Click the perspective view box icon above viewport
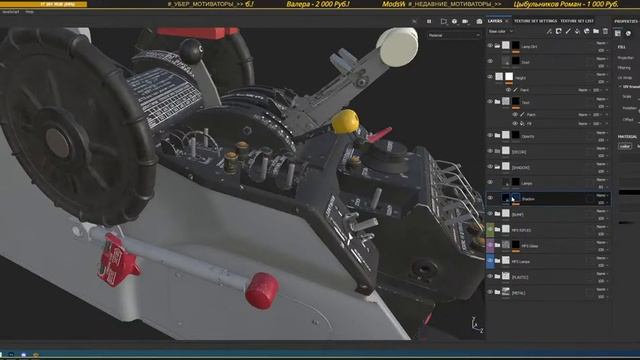 (443, 21)
